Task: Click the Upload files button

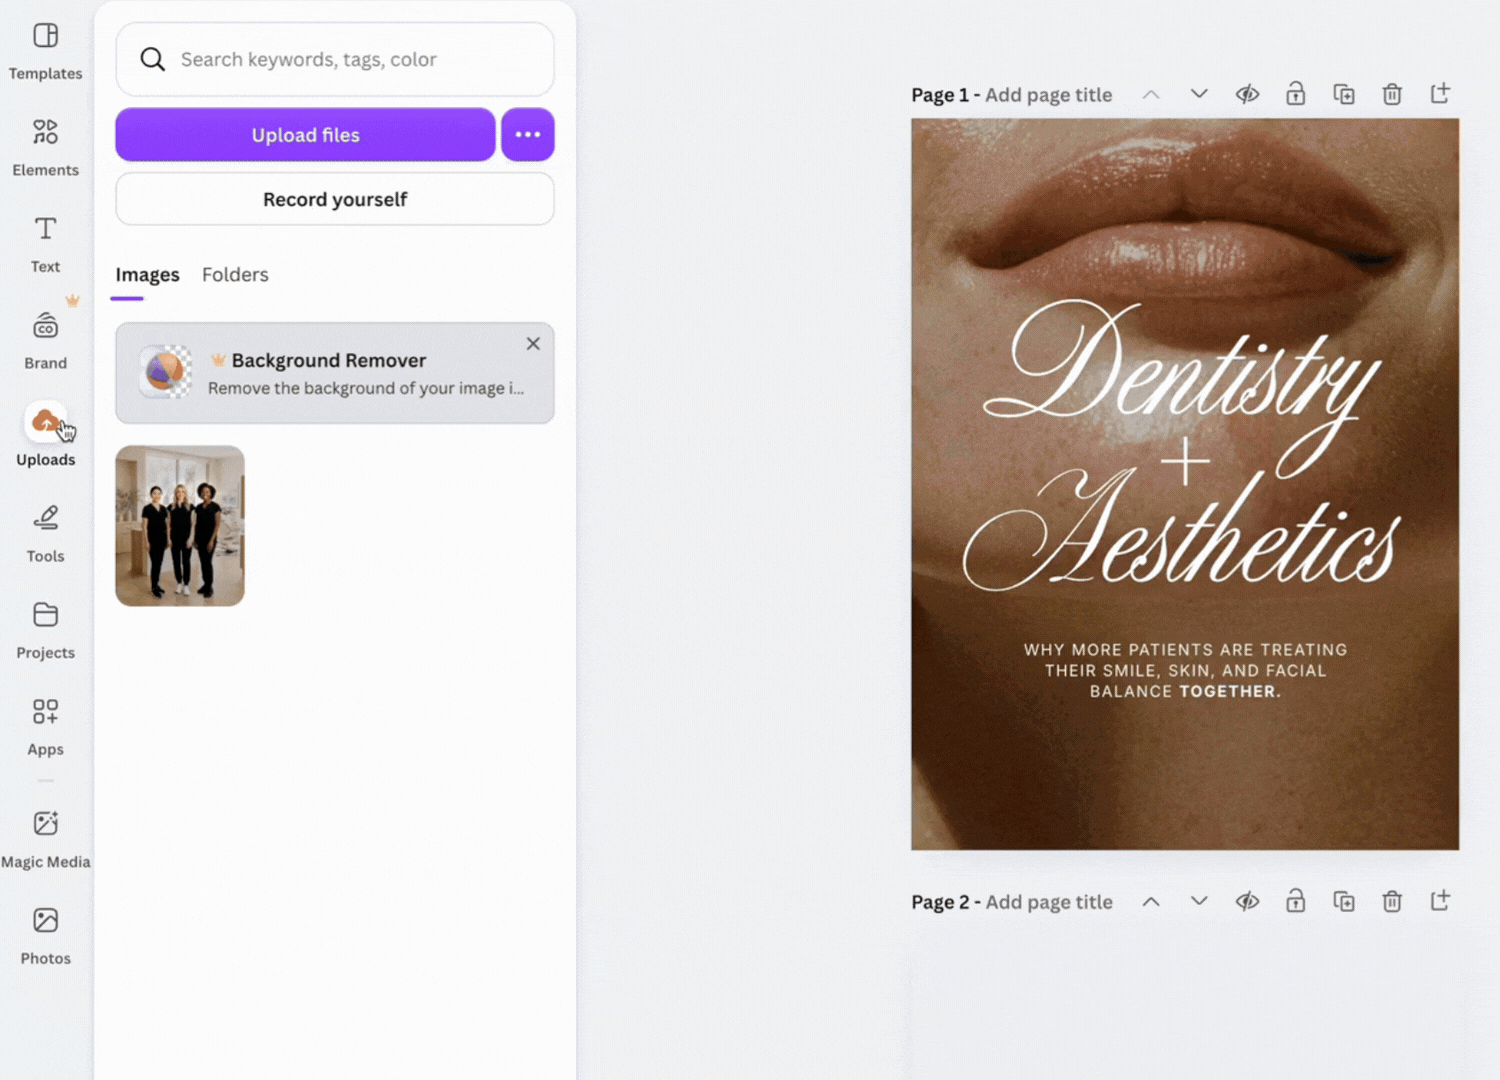Action: [305, 135]
